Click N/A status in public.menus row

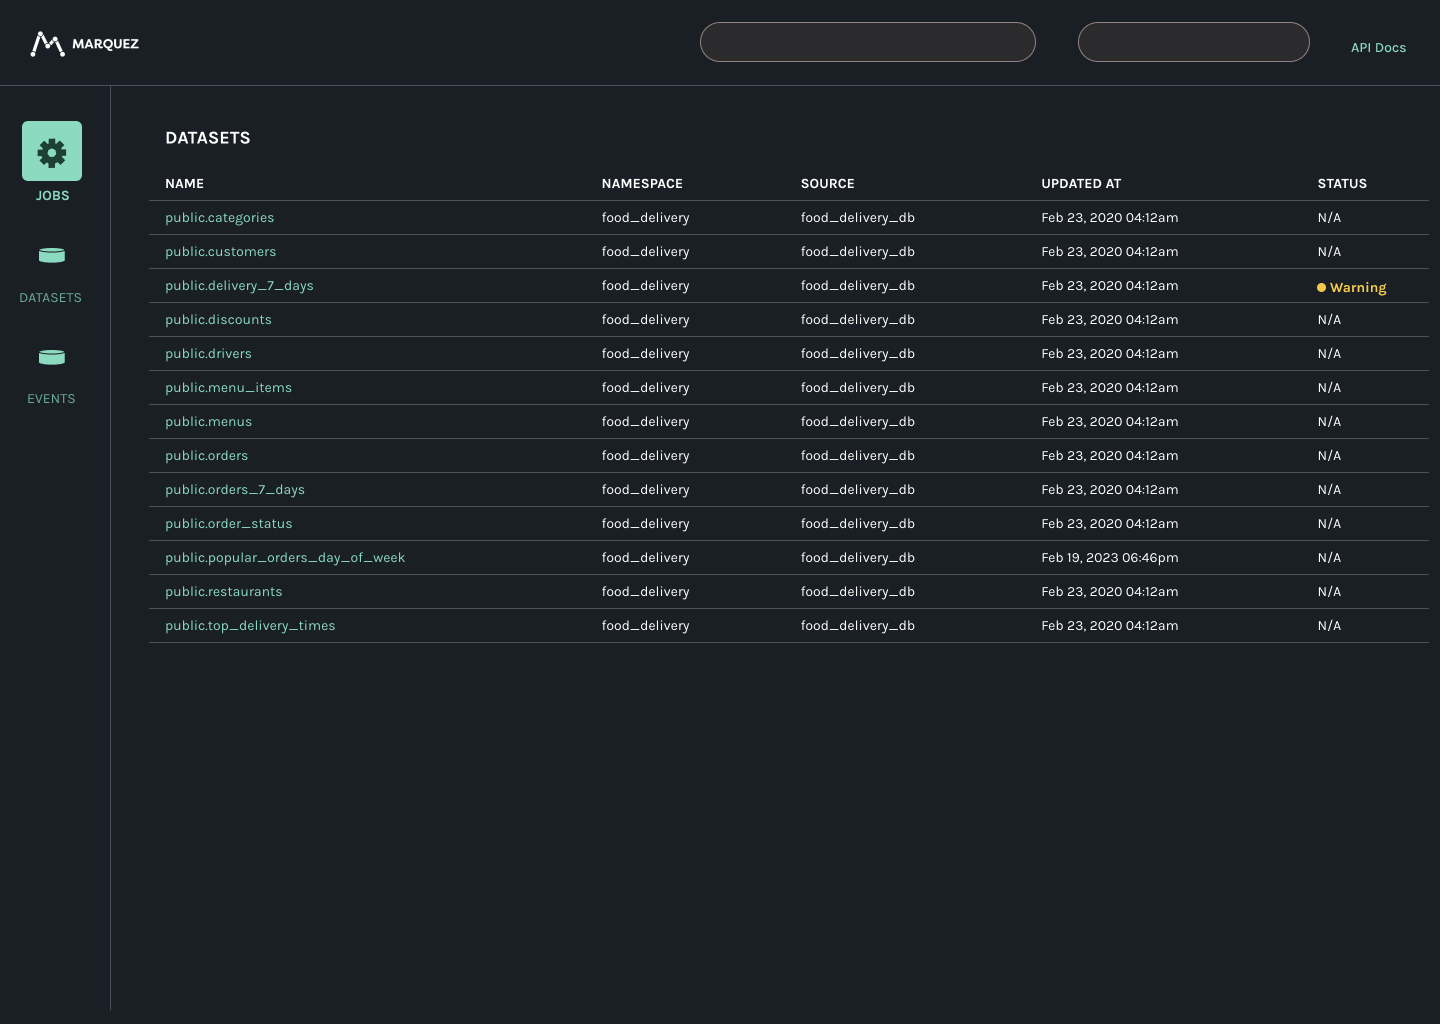(1329, 422)
